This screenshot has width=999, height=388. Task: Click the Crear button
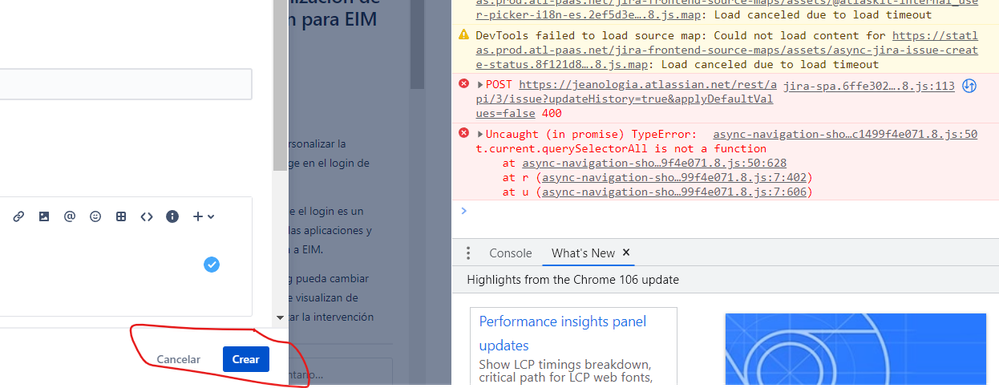[x=246, y=359]
